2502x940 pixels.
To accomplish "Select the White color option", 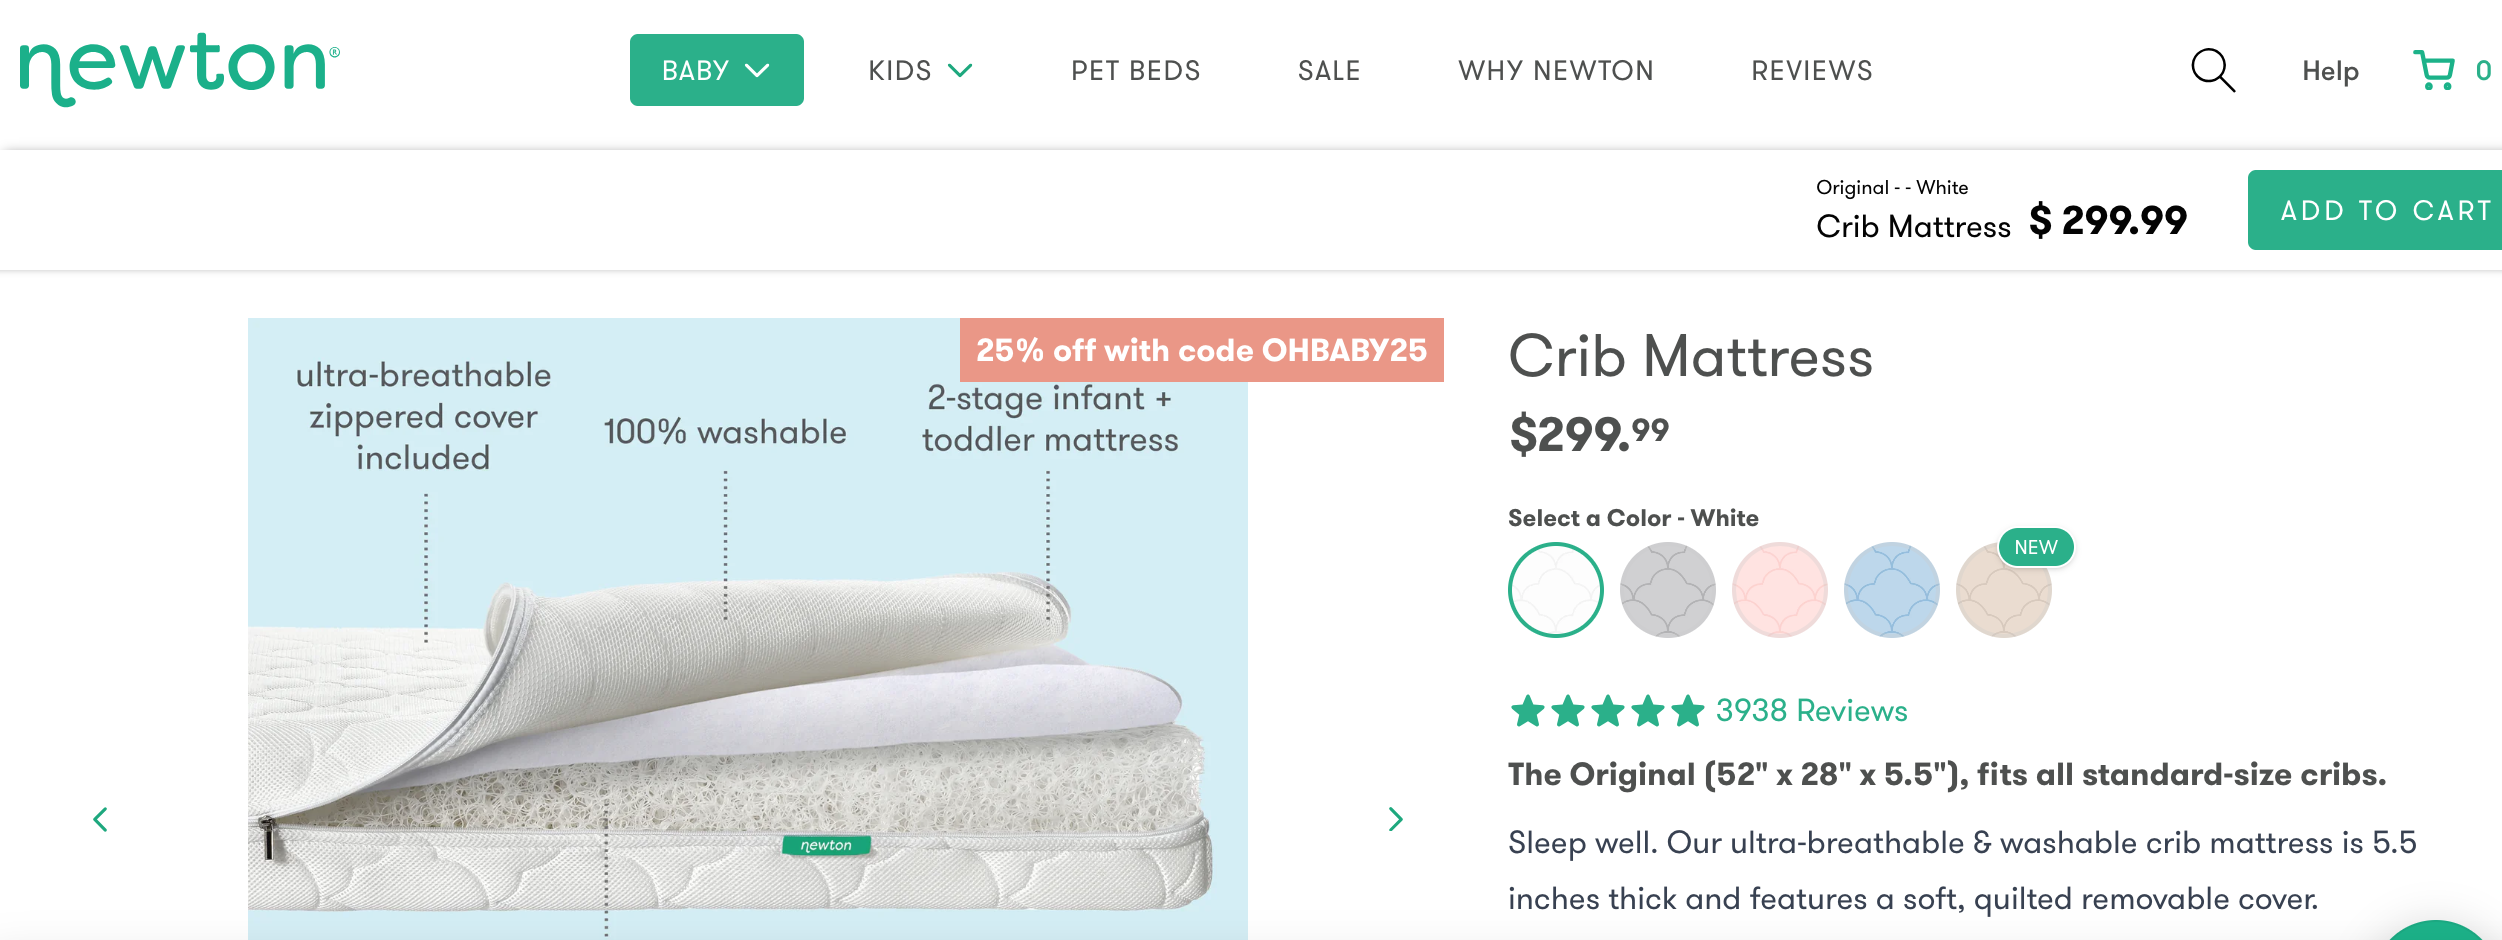I will pos(1555,590).
